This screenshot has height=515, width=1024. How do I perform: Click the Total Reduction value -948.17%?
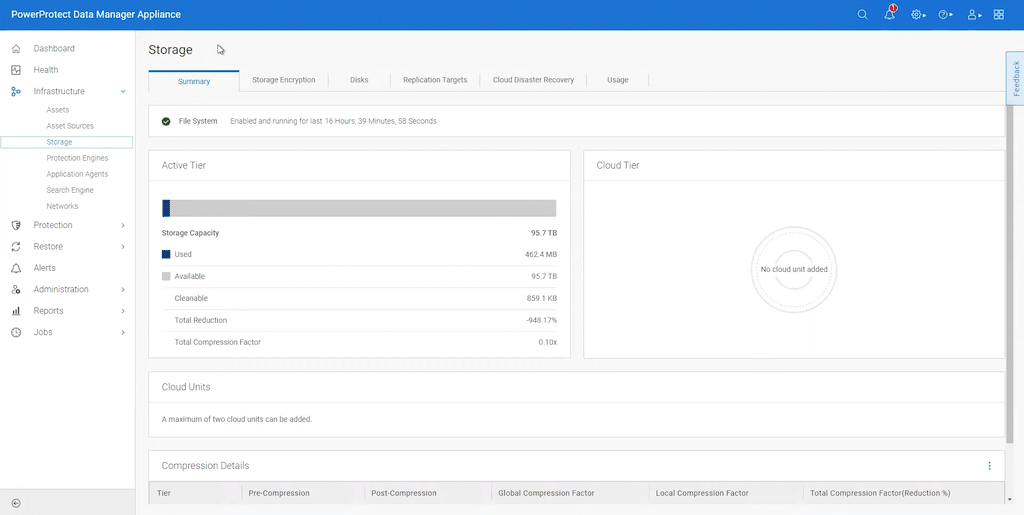tap(541, 320)
